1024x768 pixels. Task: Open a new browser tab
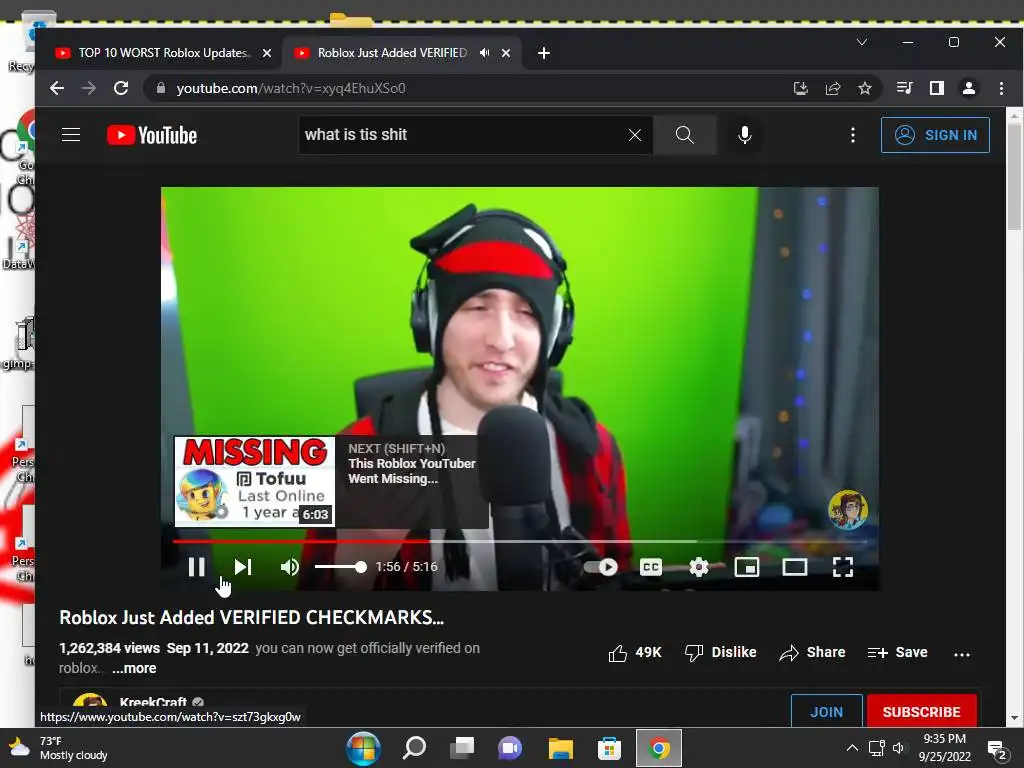(x=543, y=53)
